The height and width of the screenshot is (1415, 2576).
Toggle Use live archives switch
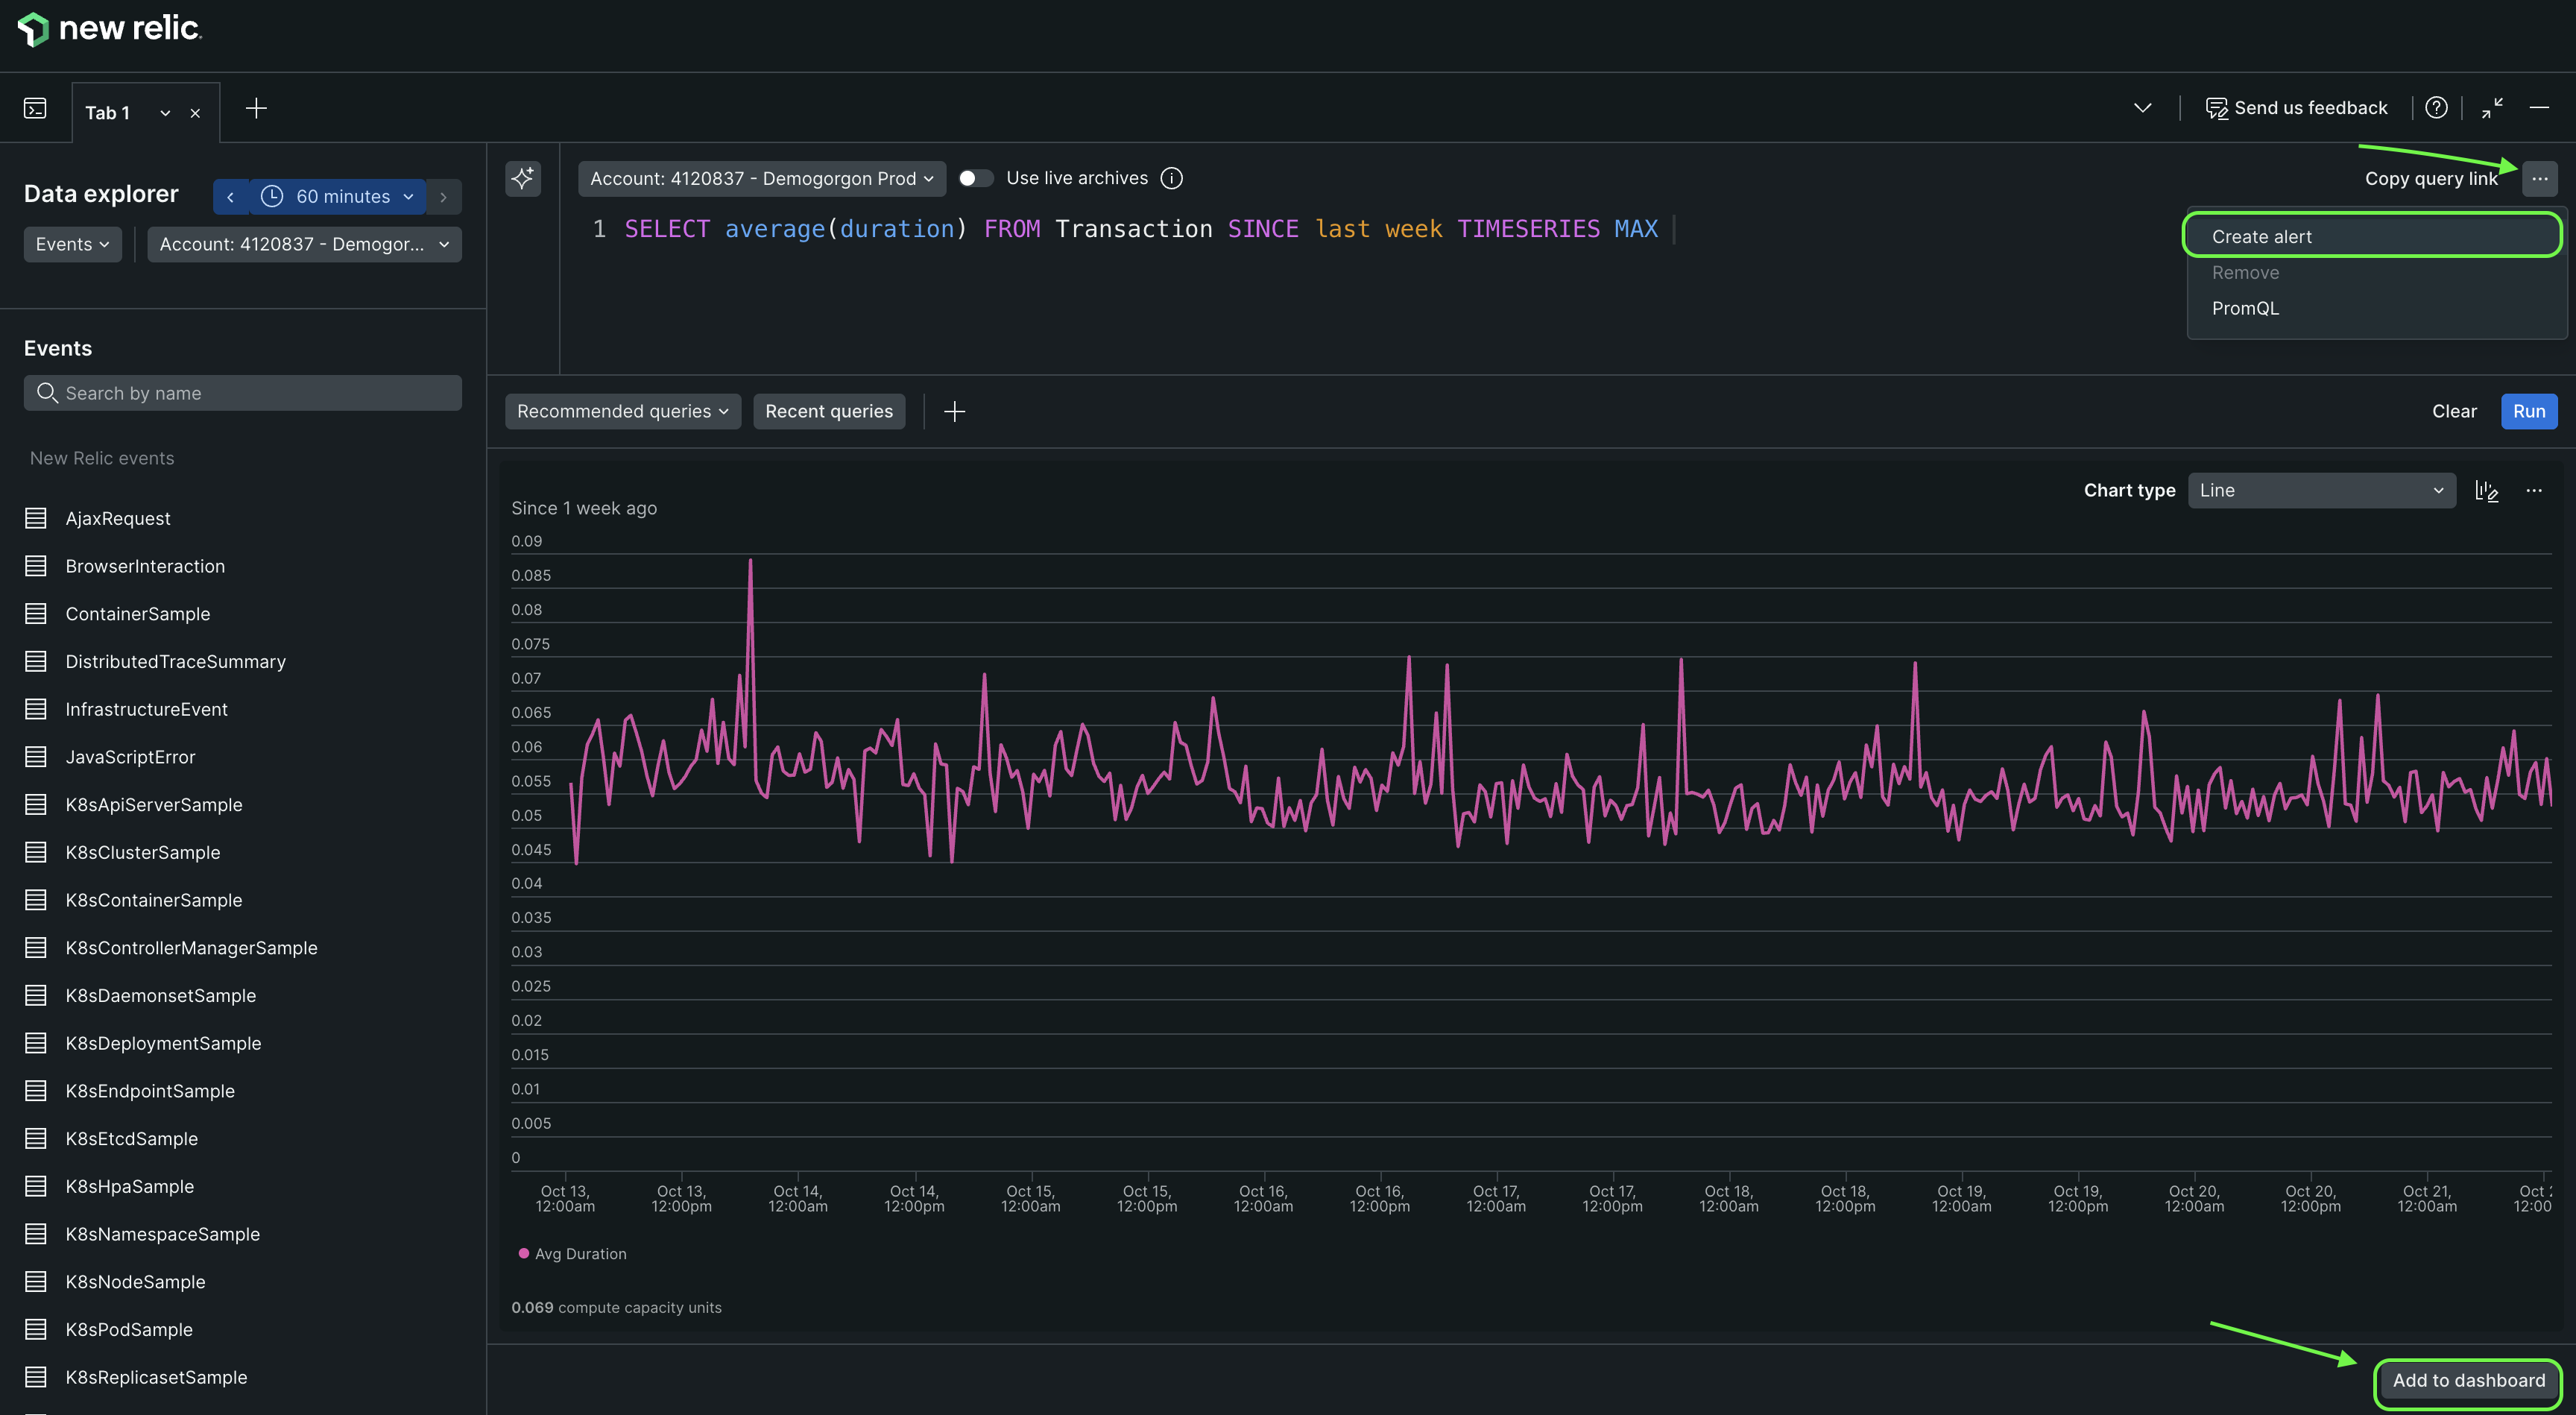click(975, 178)
